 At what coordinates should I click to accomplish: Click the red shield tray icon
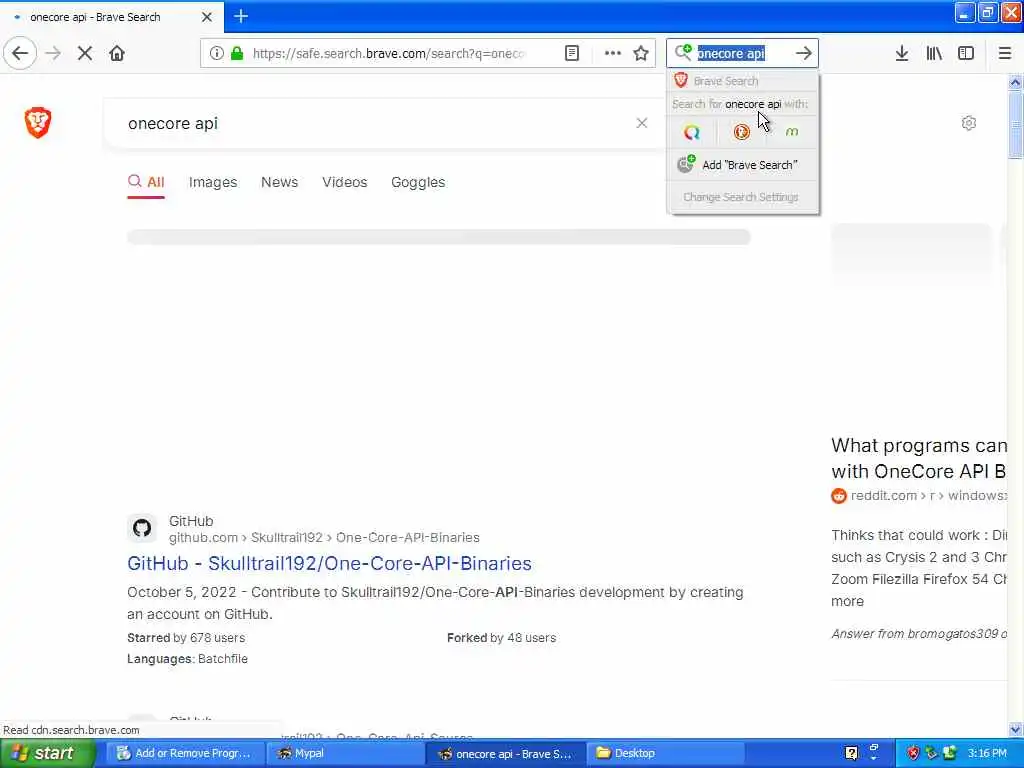pyautogui.click(x=913, y=754)
